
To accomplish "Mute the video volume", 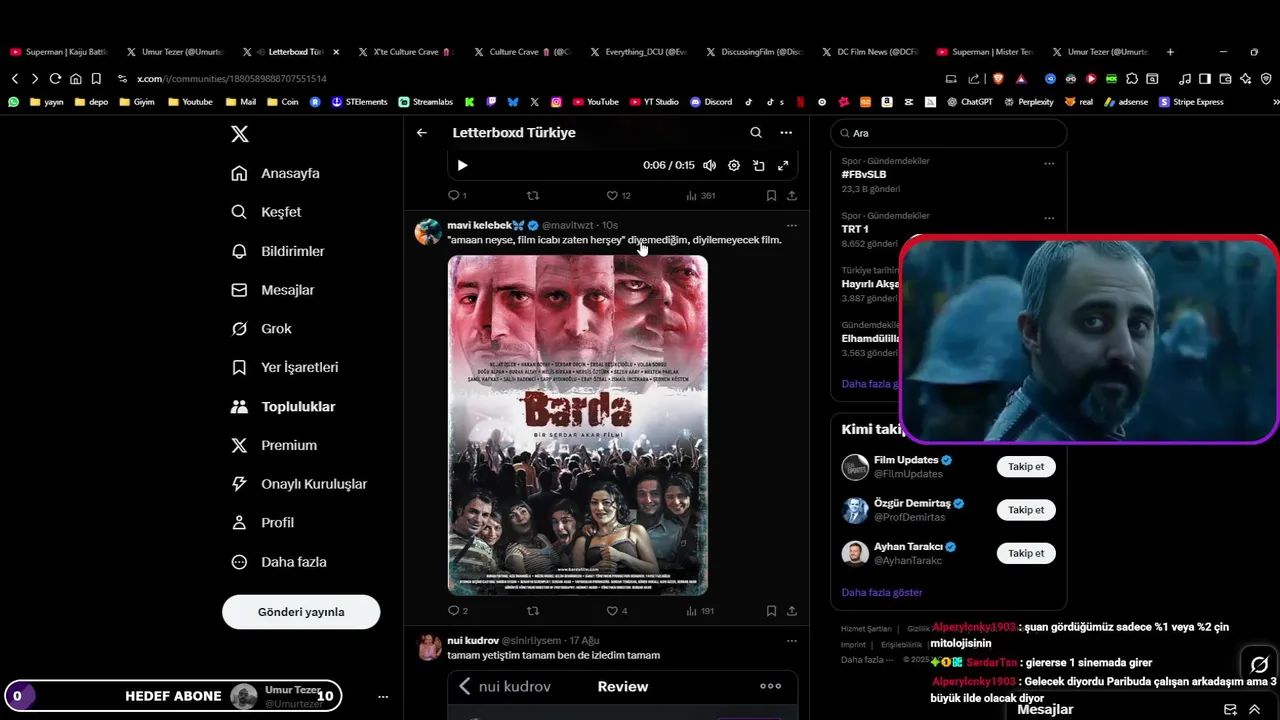I will (x=709, y=165).
